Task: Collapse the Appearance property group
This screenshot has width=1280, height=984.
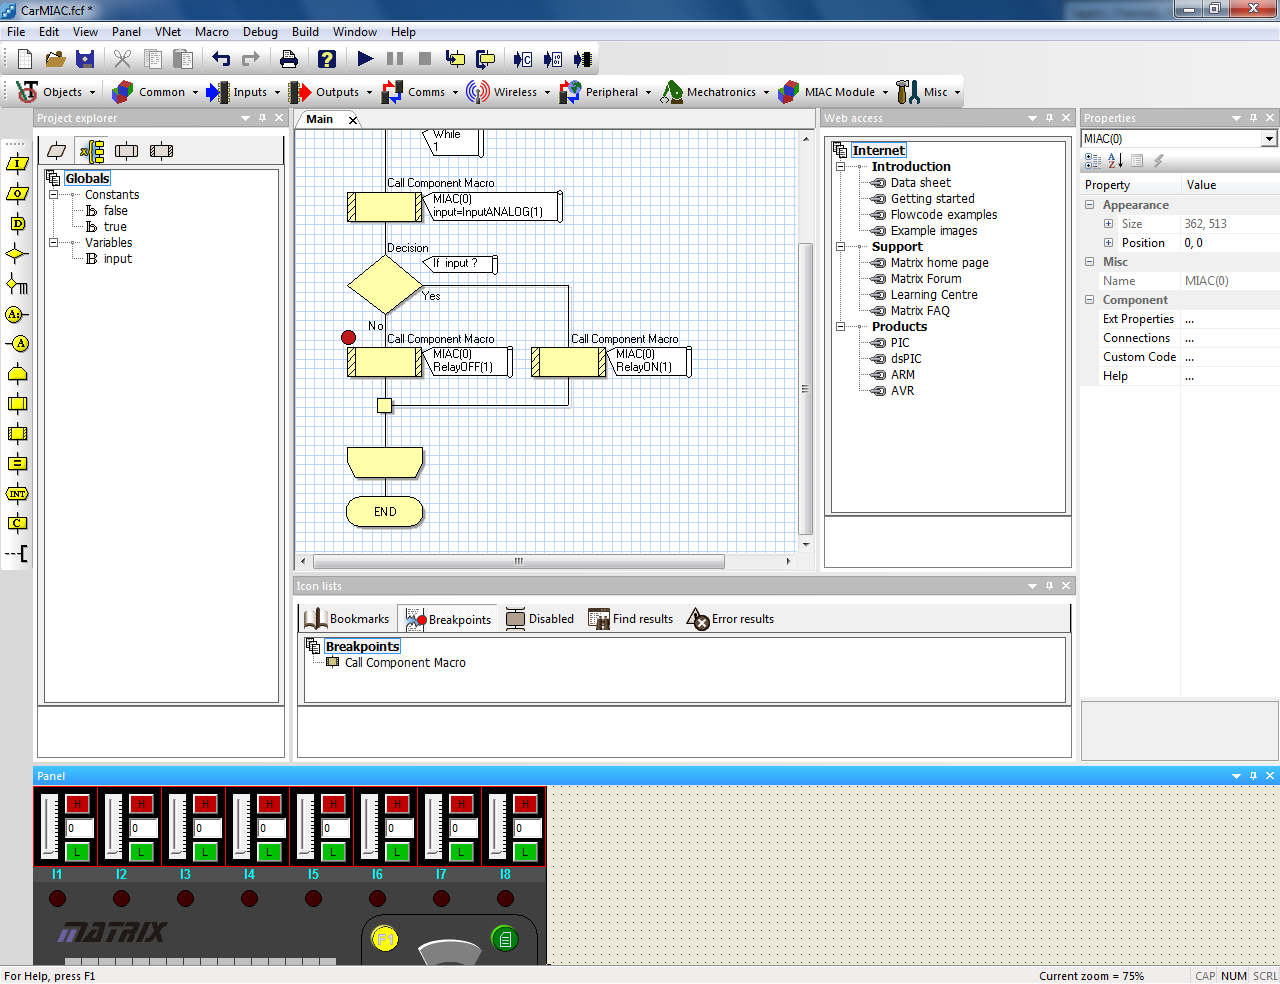Action: (x=1090, y=205)
